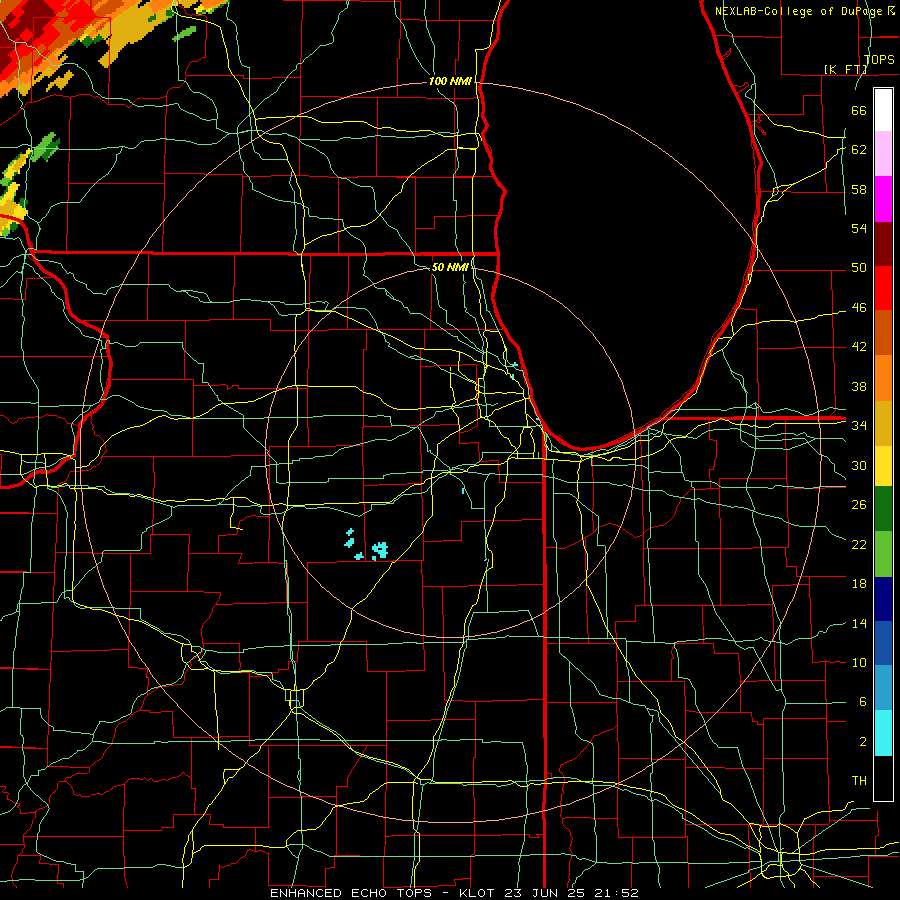Click the "100 NMI" range ring label
The width and height of the screenshot is (900, 900).
click(x=451, y=82)
